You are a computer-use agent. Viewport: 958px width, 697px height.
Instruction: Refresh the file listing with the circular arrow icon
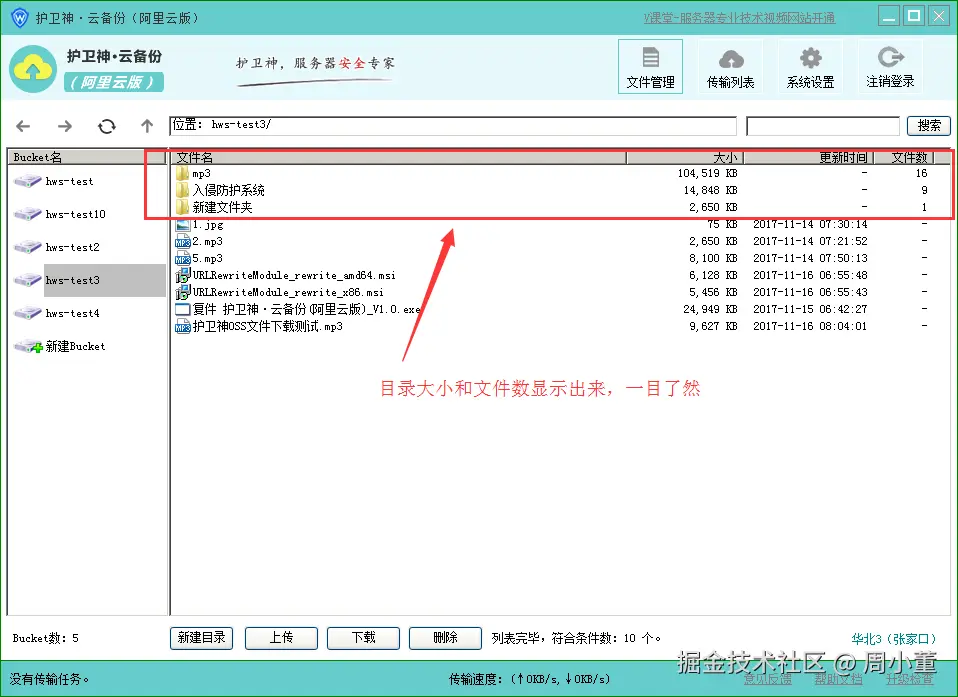click(107, 126)
